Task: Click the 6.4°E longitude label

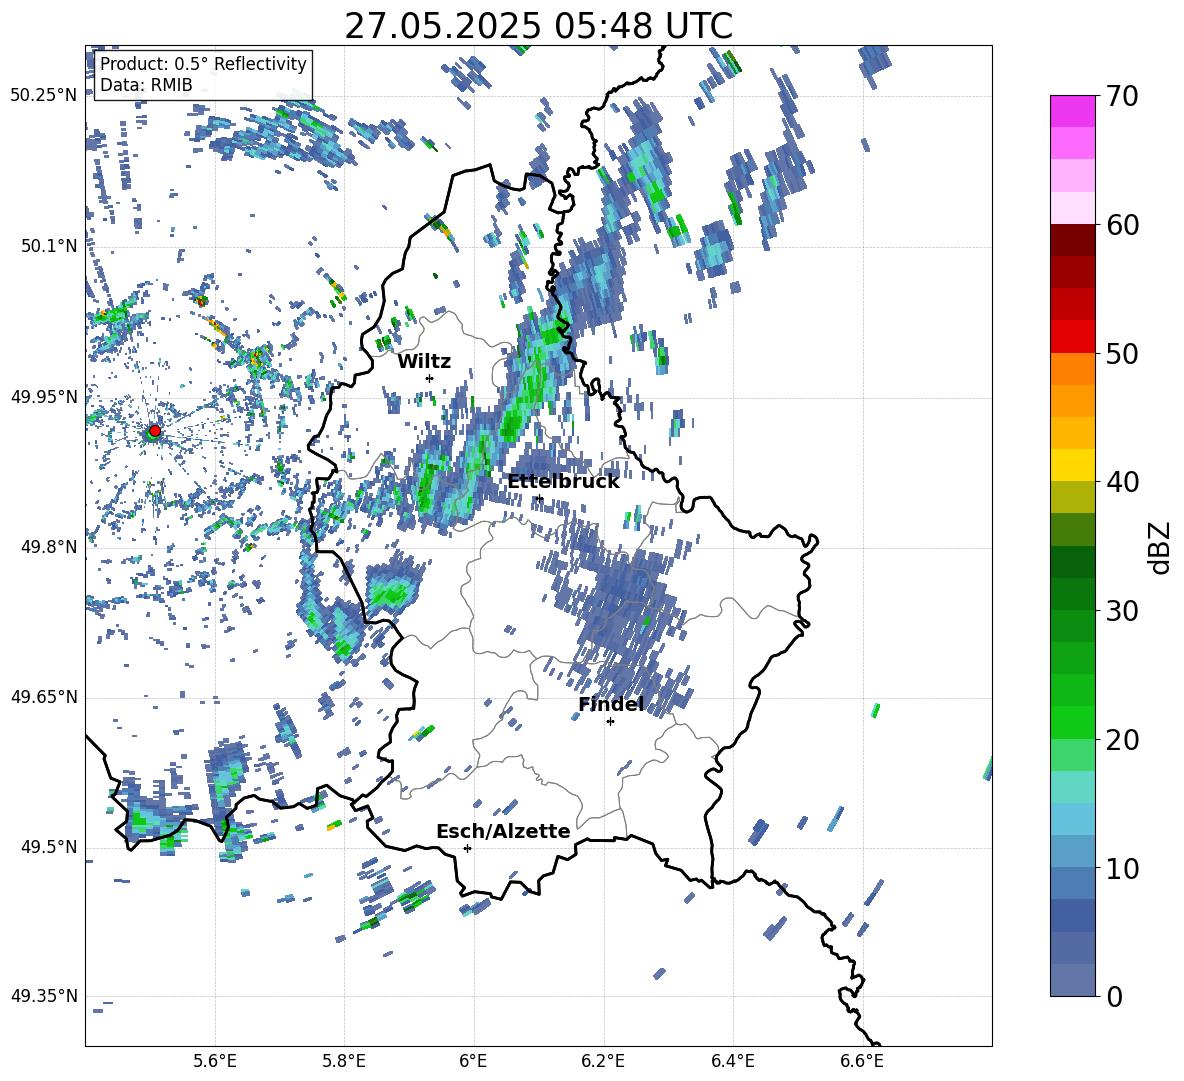Action: [x=732, y=1061]
